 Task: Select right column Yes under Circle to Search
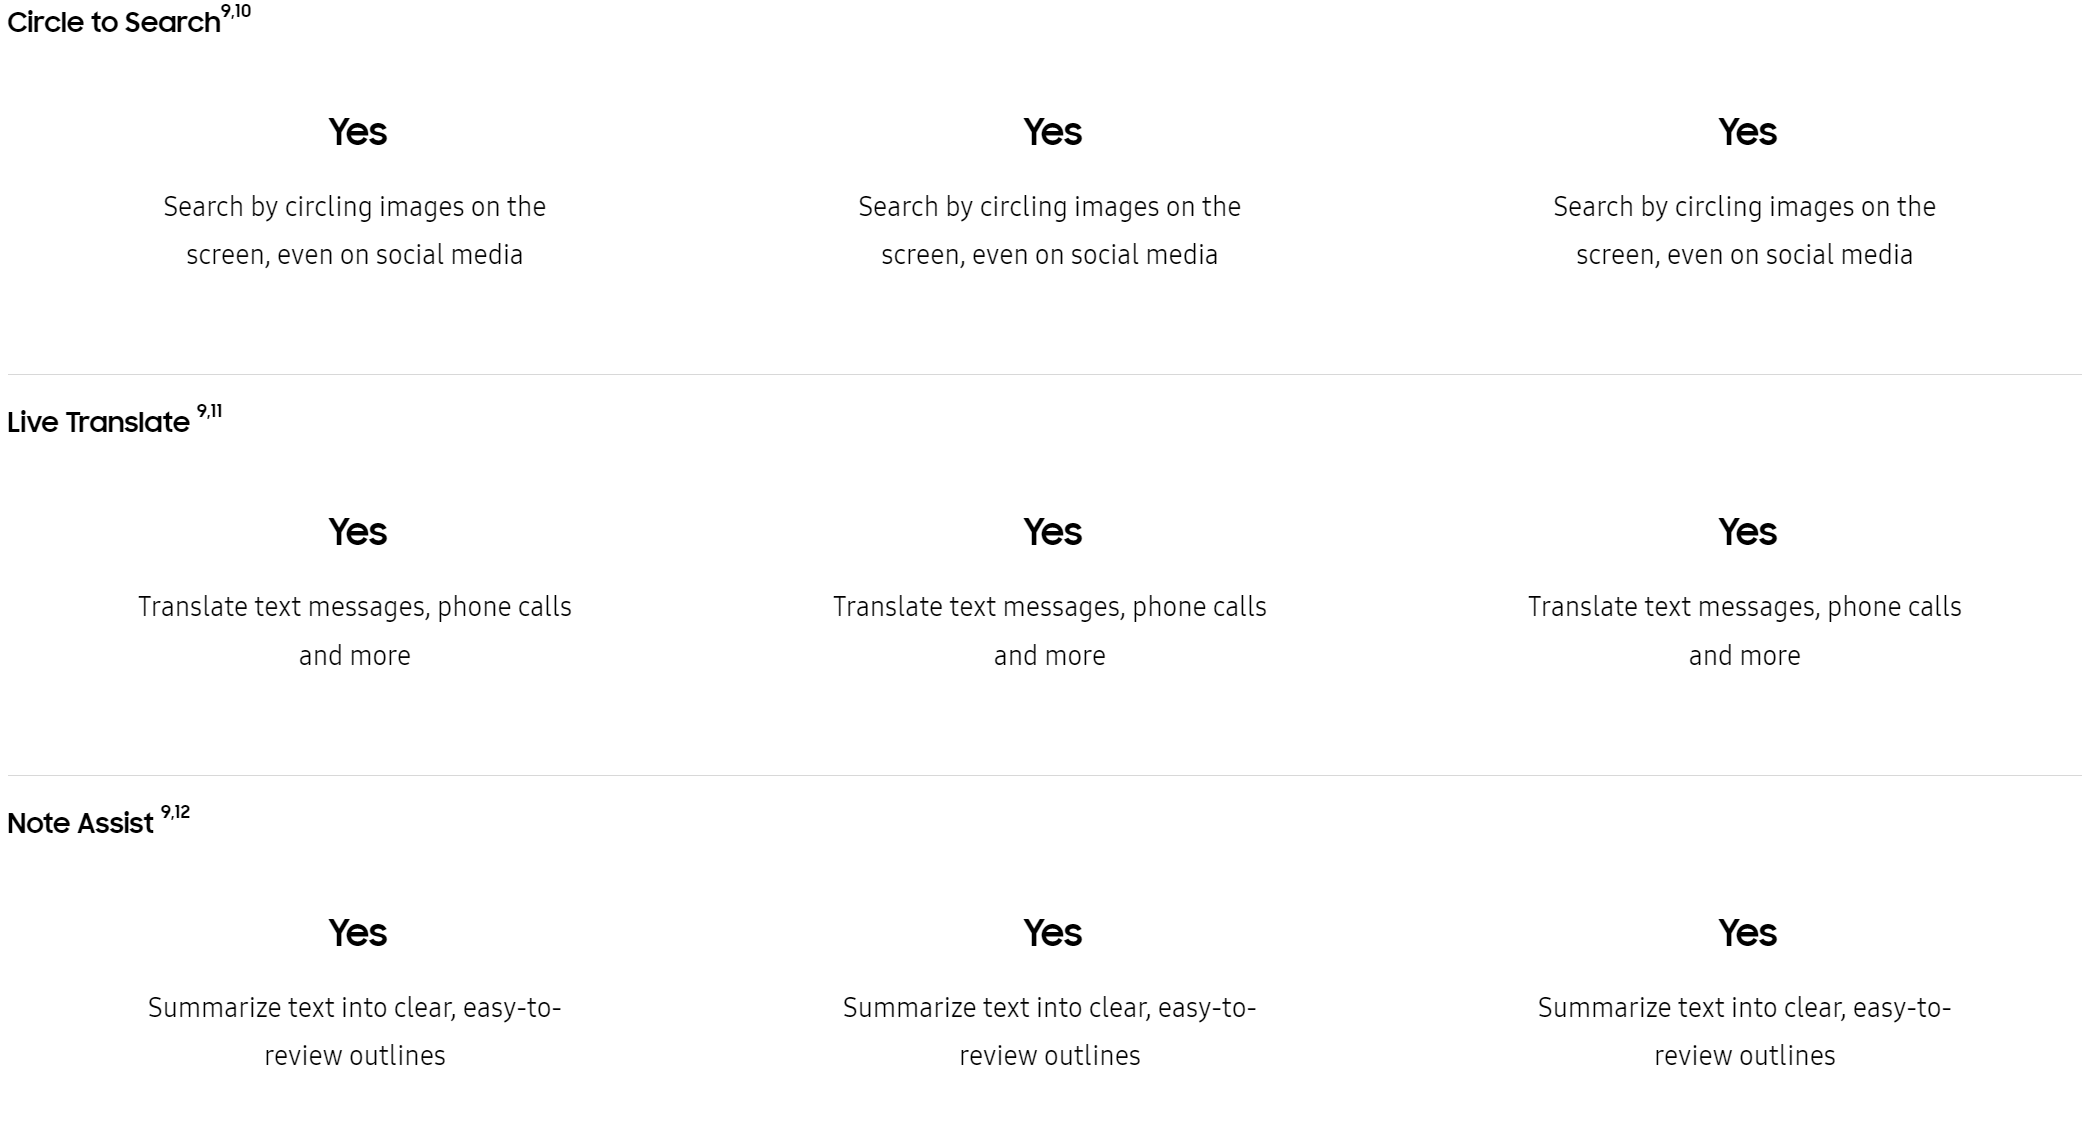pyautogui.click(x=1747, y=132)
